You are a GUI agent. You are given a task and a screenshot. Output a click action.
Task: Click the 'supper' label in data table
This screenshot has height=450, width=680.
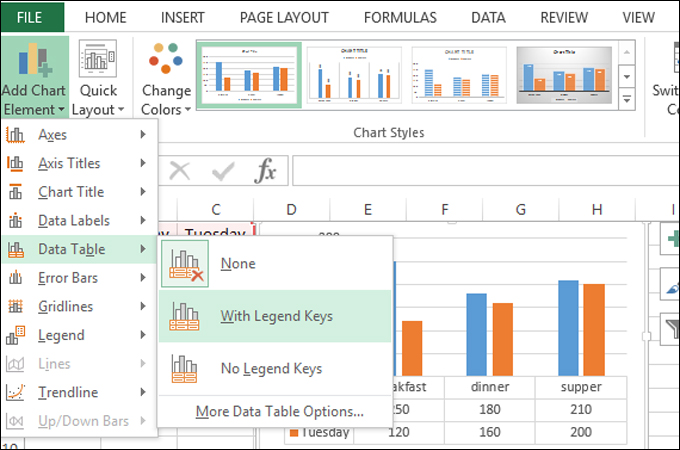pos(581,387)
